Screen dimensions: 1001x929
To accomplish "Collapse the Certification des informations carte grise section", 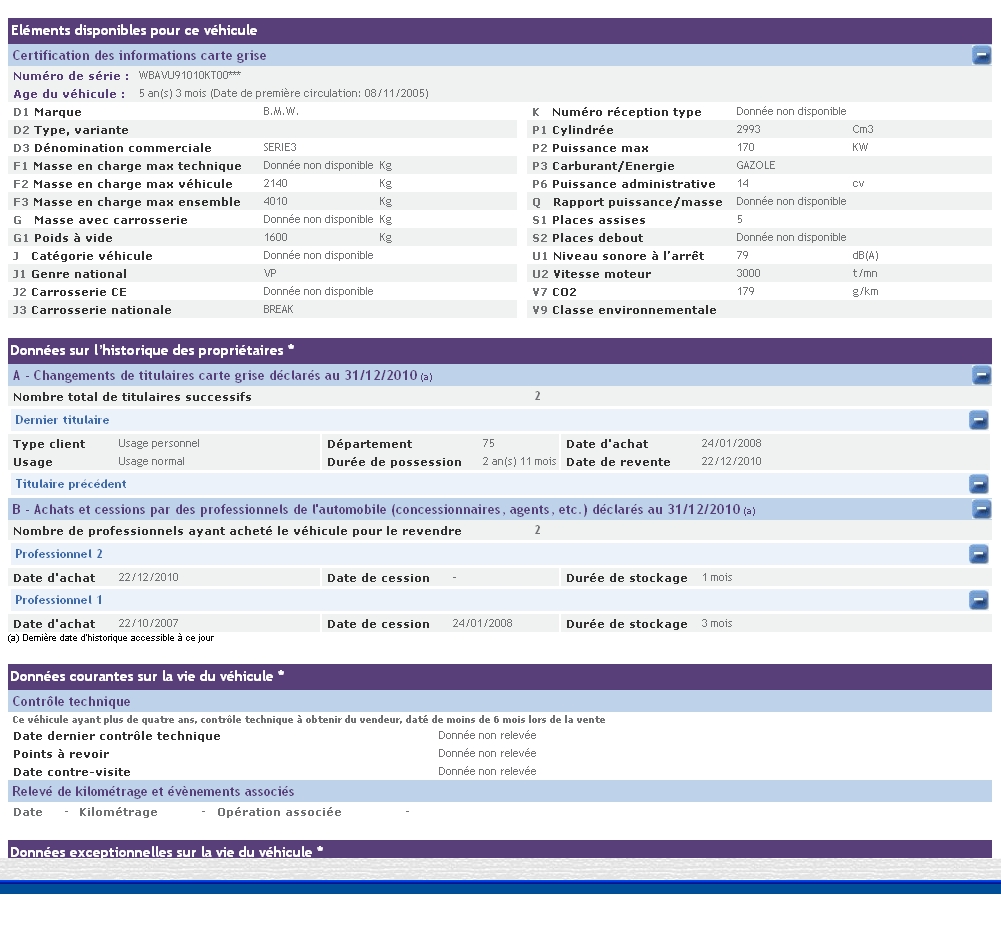I will [x=981, y=56].
